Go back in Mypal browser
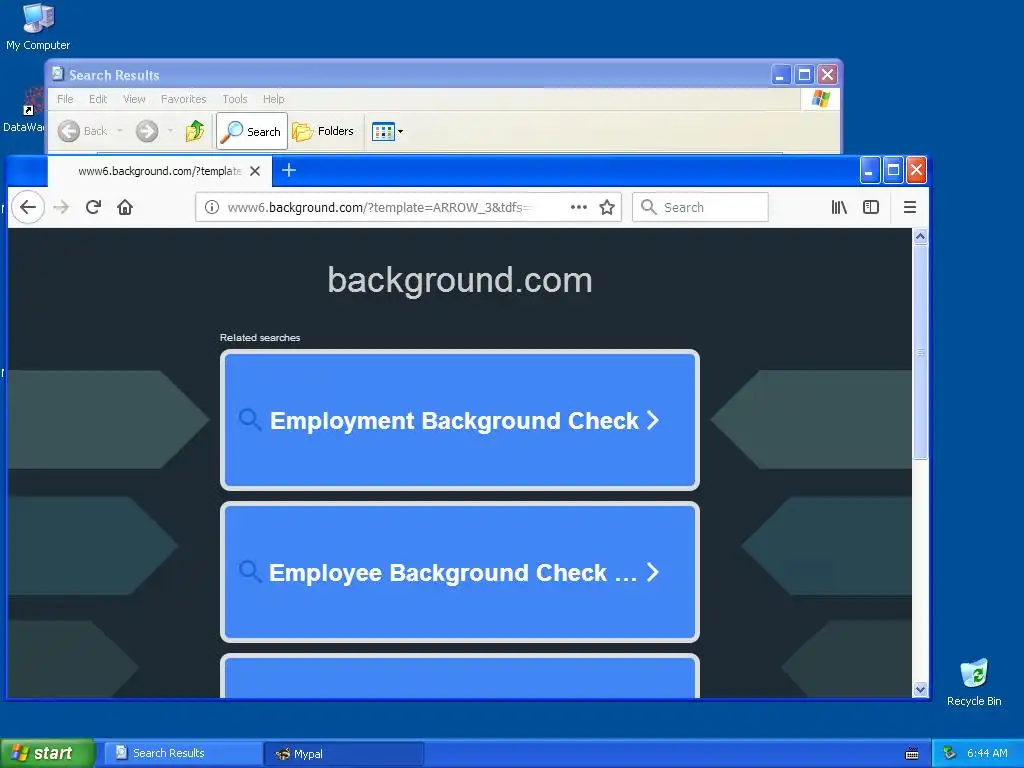 27,207
